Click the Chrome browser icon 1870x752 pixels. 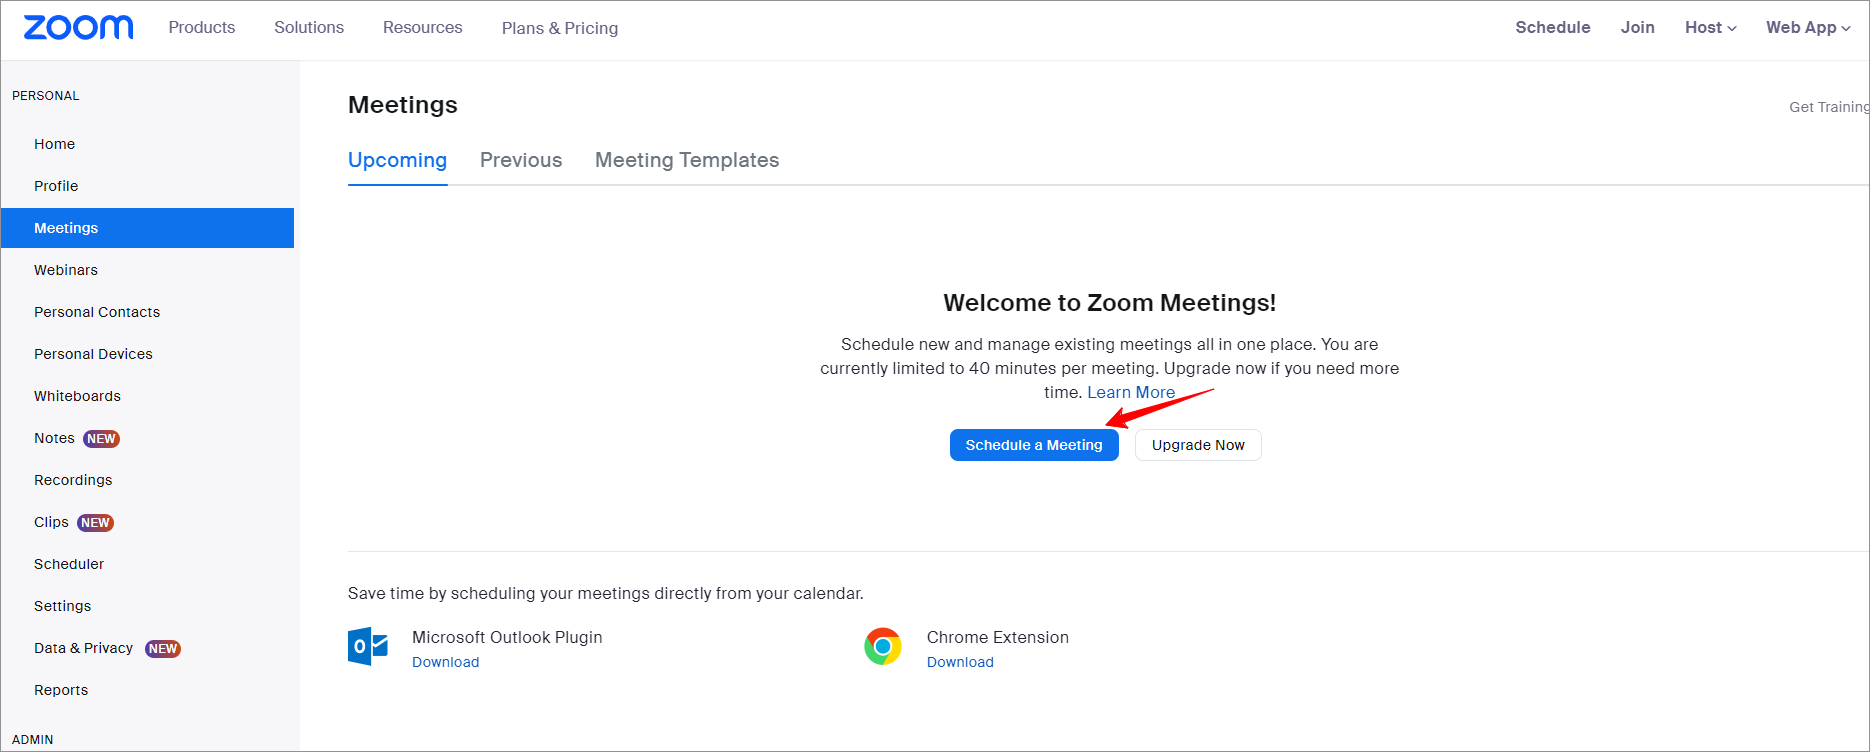[x=883, y=647]
